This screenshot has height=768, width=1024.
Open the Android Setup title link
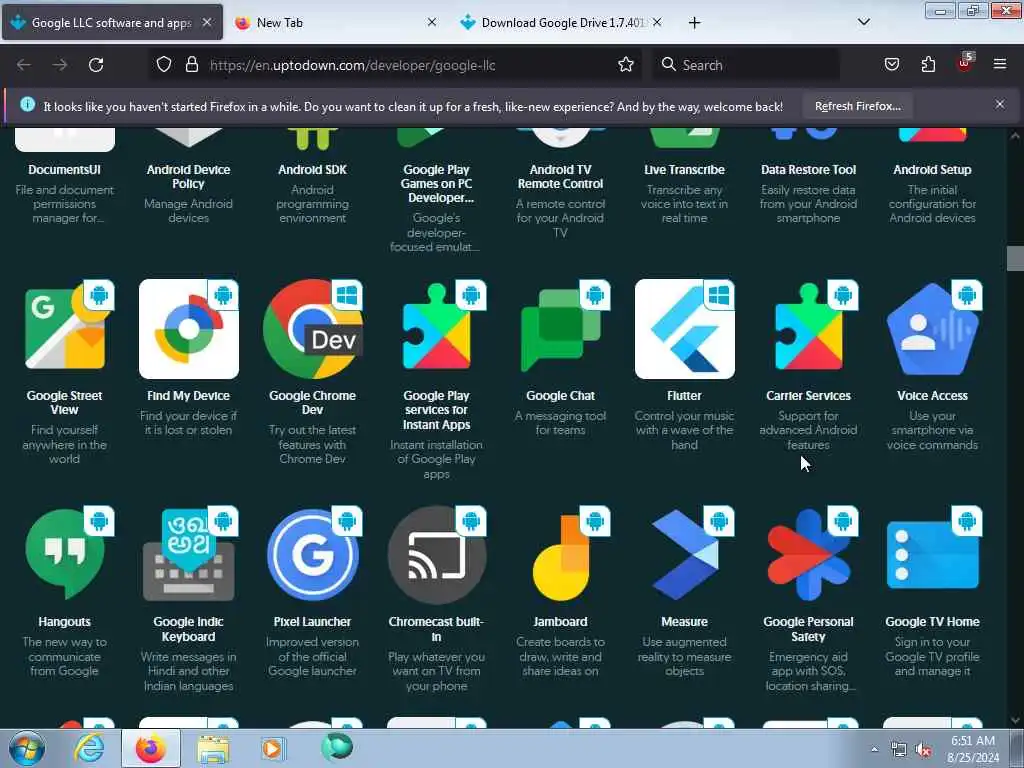933,170
